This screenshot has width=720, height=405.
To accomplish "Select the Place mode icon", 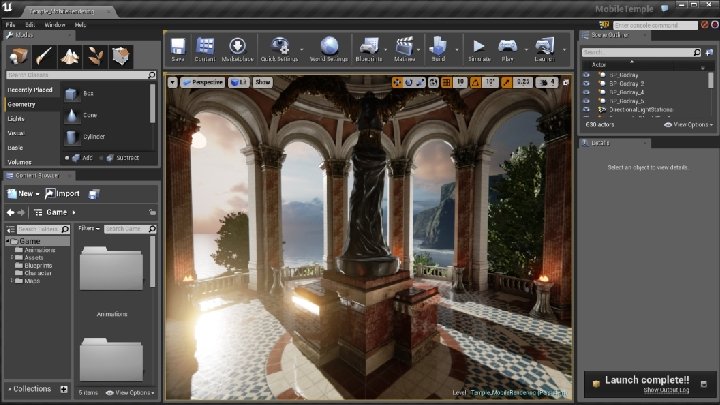I will pyautogui.click(x=18, y=56).
